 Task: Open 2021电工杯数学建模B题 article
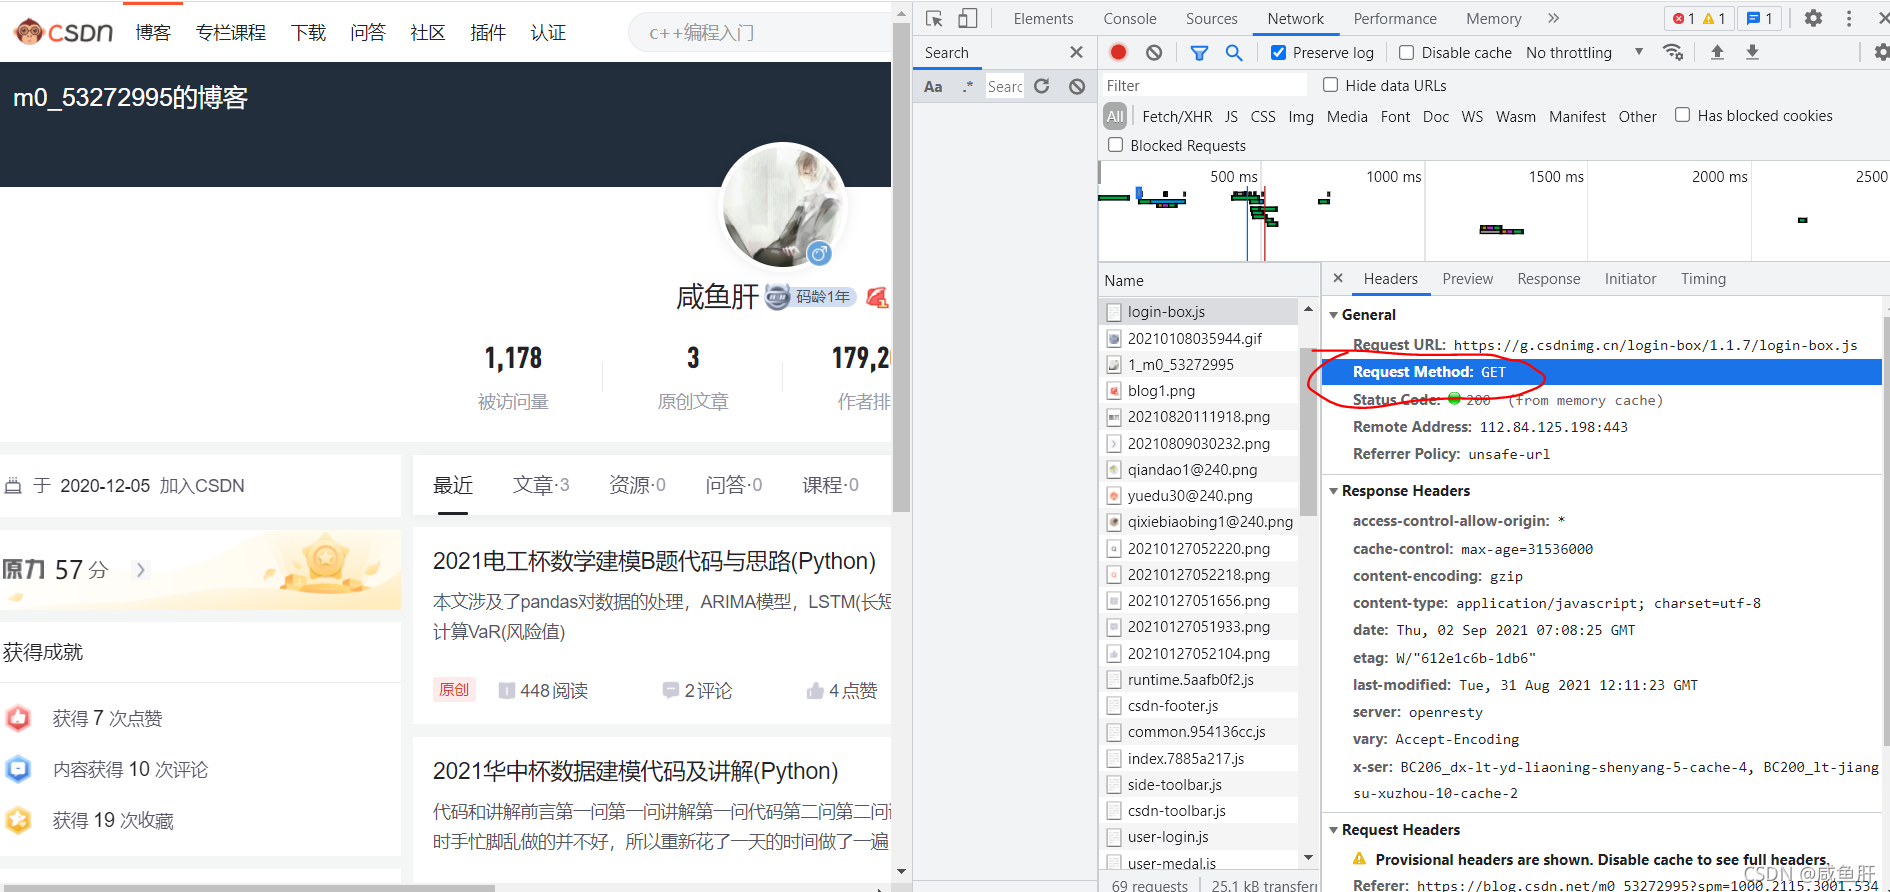[654, 561]
